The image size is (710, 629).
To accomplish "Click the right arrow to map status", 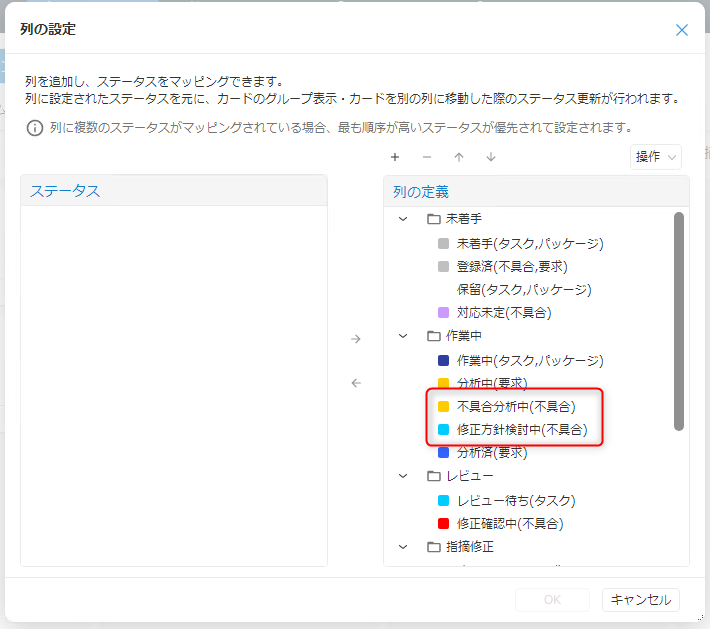I will pyautogui.click(x=355, y=339).
